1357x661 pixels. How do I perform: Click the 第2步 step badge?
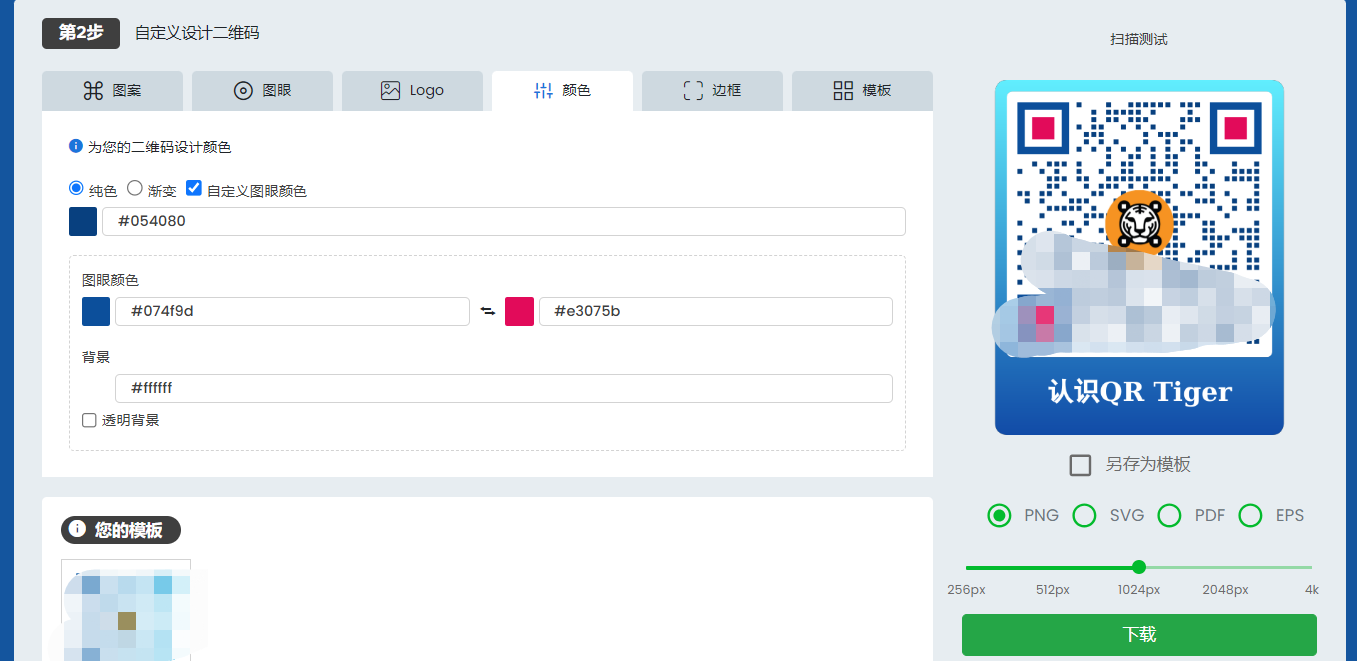81,33
